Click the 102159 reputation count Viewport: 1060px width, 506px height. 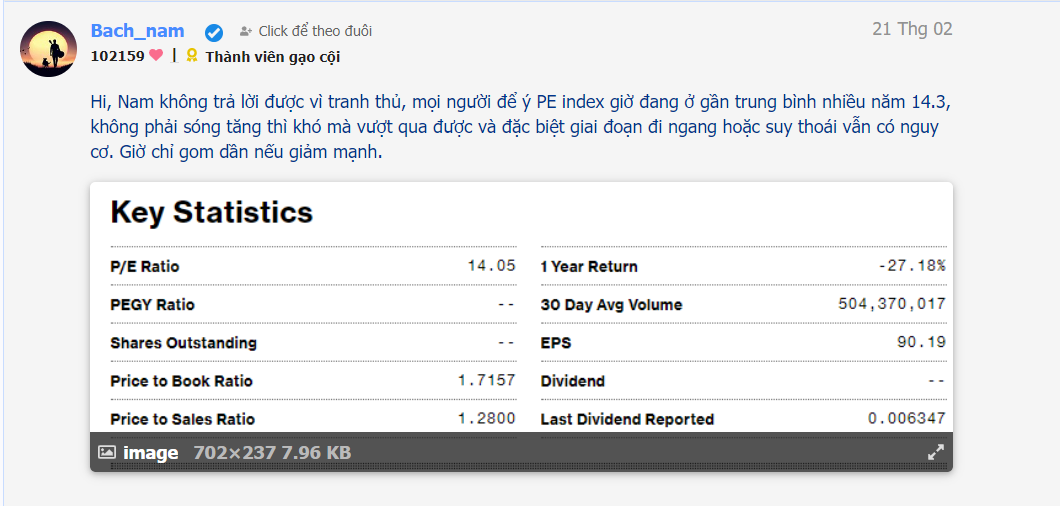click(x=117, y=56)
